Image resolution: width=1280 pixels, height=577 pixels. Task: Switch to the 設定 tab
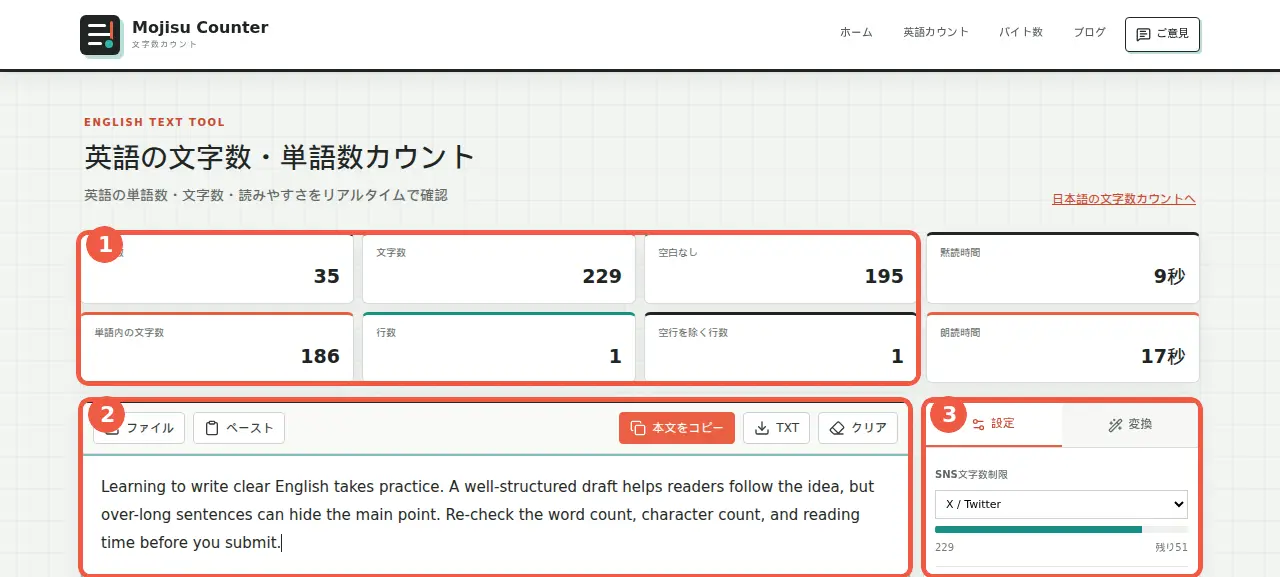pyautogui.click(x=994, y=424)
